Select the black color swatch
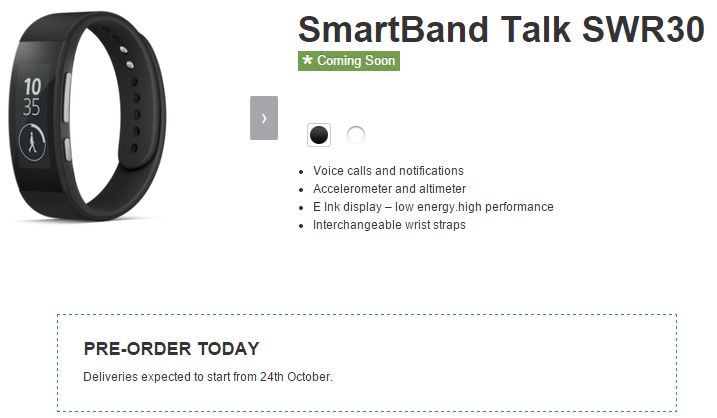This screenshot has height=418, width=717. coord(319,135)
